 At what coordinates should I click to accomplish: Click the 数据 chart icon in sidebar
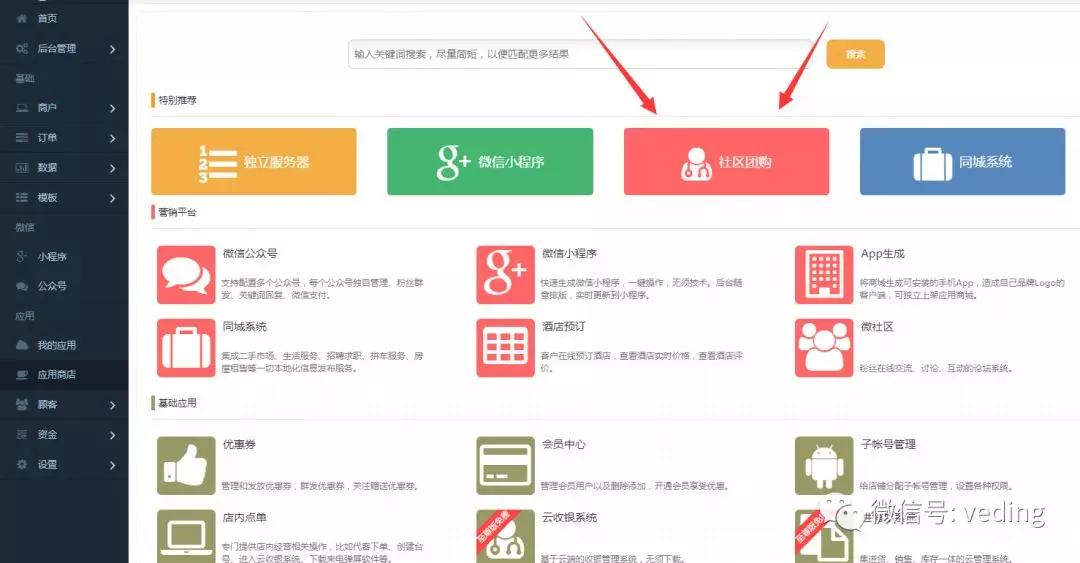pyautogui.click(x=22, y=167)
